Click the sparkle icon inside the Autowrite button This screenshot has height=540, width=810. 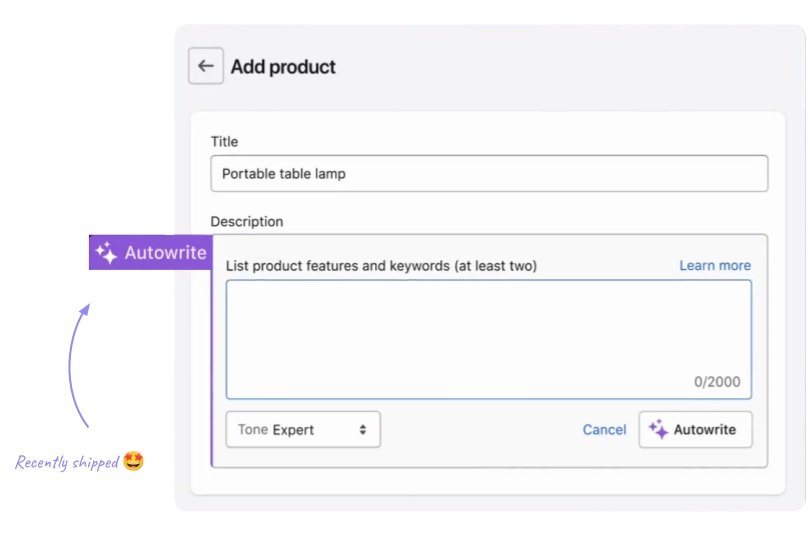pos(658,429)
